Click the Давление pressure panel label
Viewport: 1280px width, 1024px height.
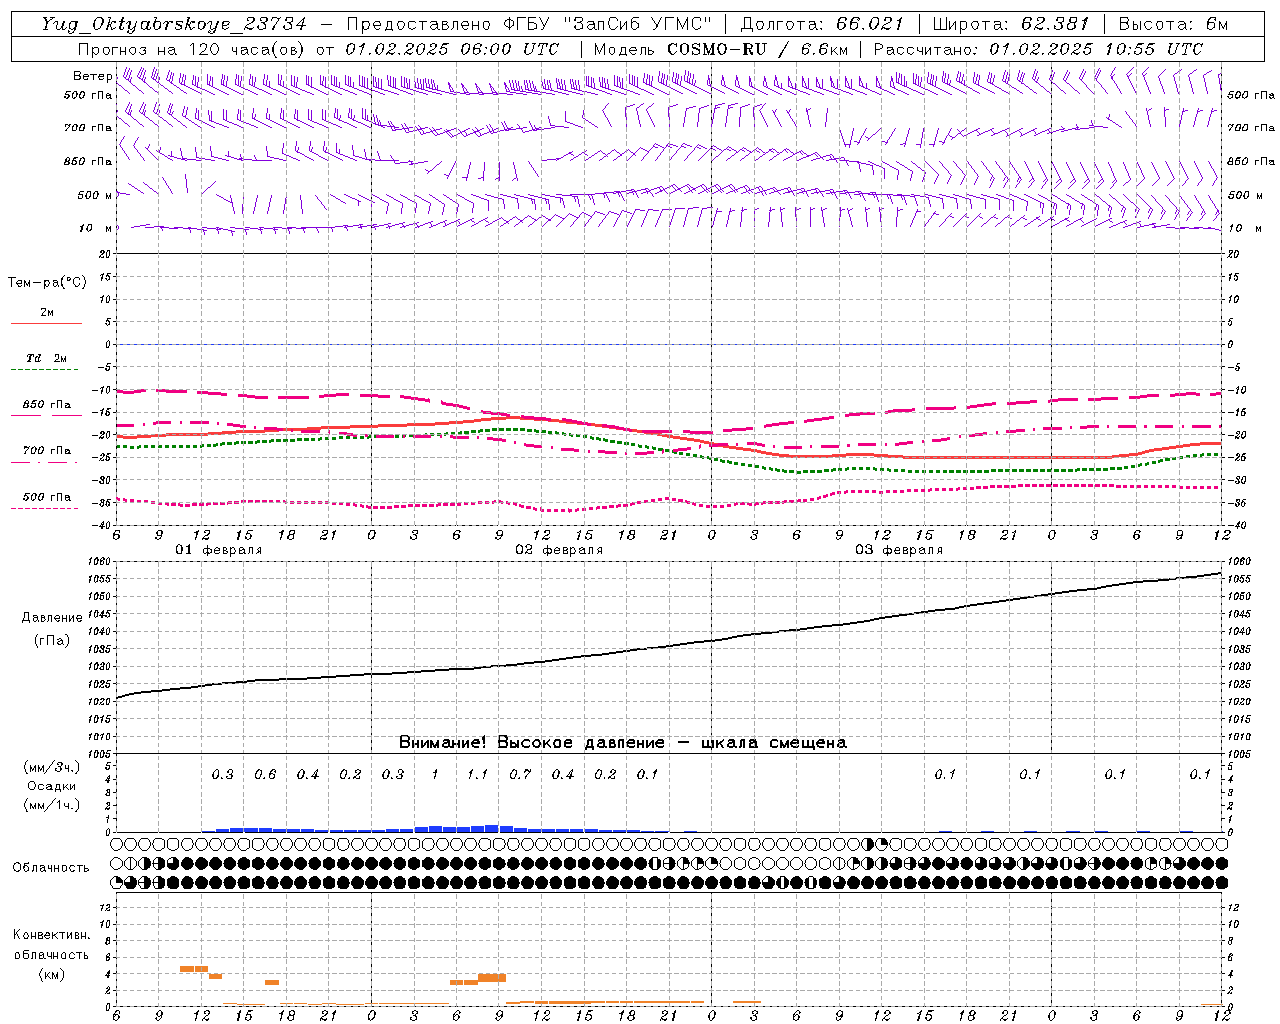[x=52, y=618]
